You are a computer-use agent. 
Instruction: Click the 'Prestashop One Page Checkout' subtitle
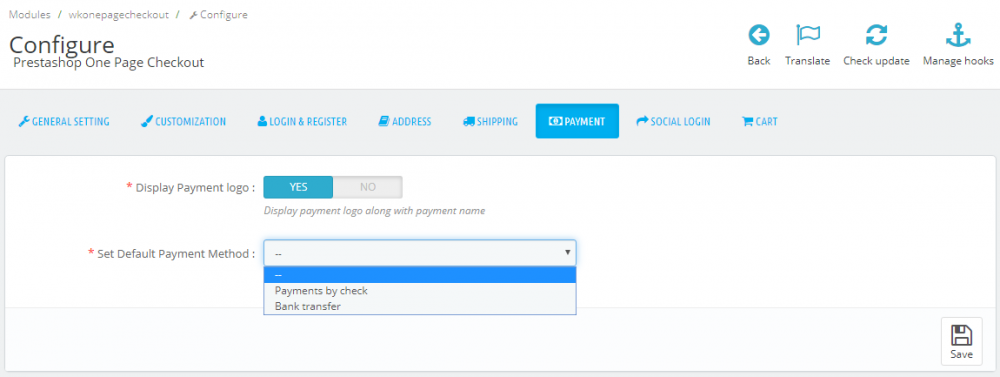tap(108, 63)
